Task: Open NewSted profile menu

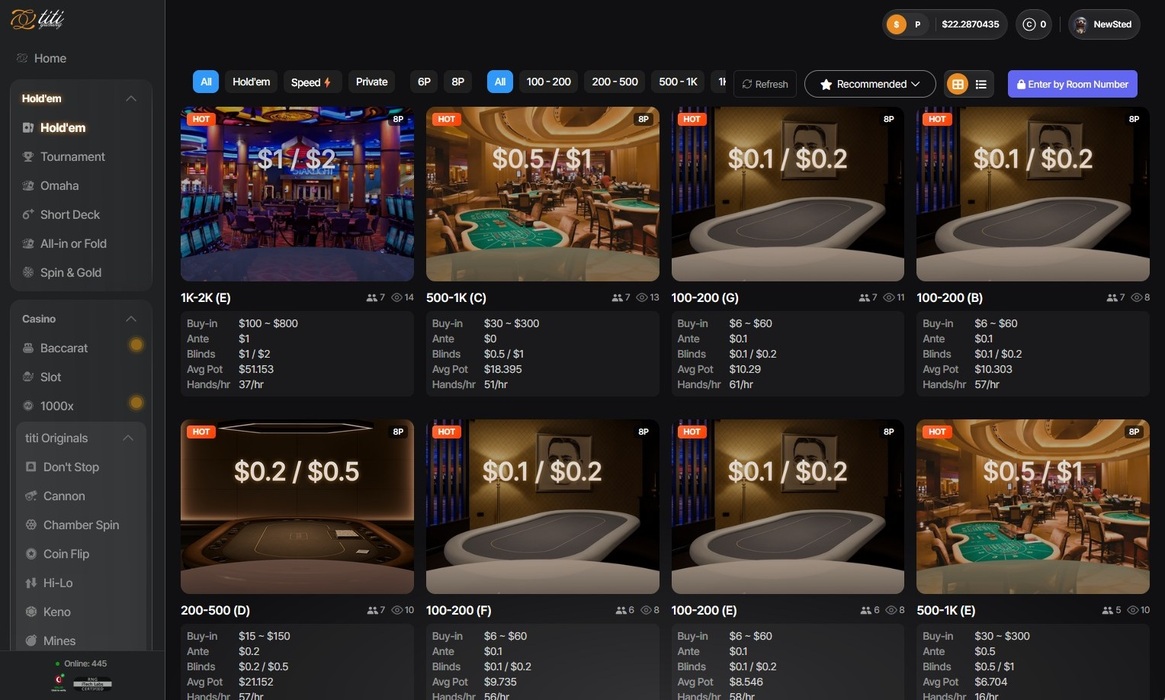Action: (x=1103, y=25)
